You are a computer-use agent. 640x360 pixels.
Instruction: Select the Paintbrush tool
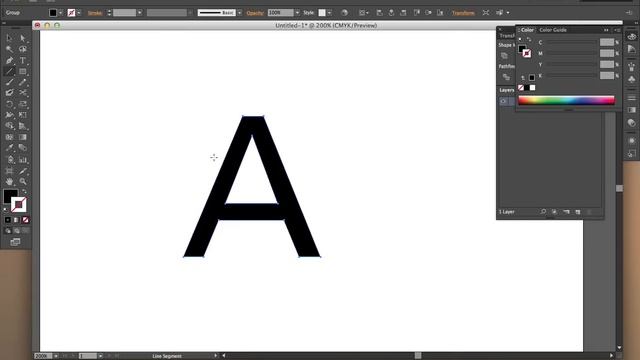pyautogui.click(x=9, y=82)
